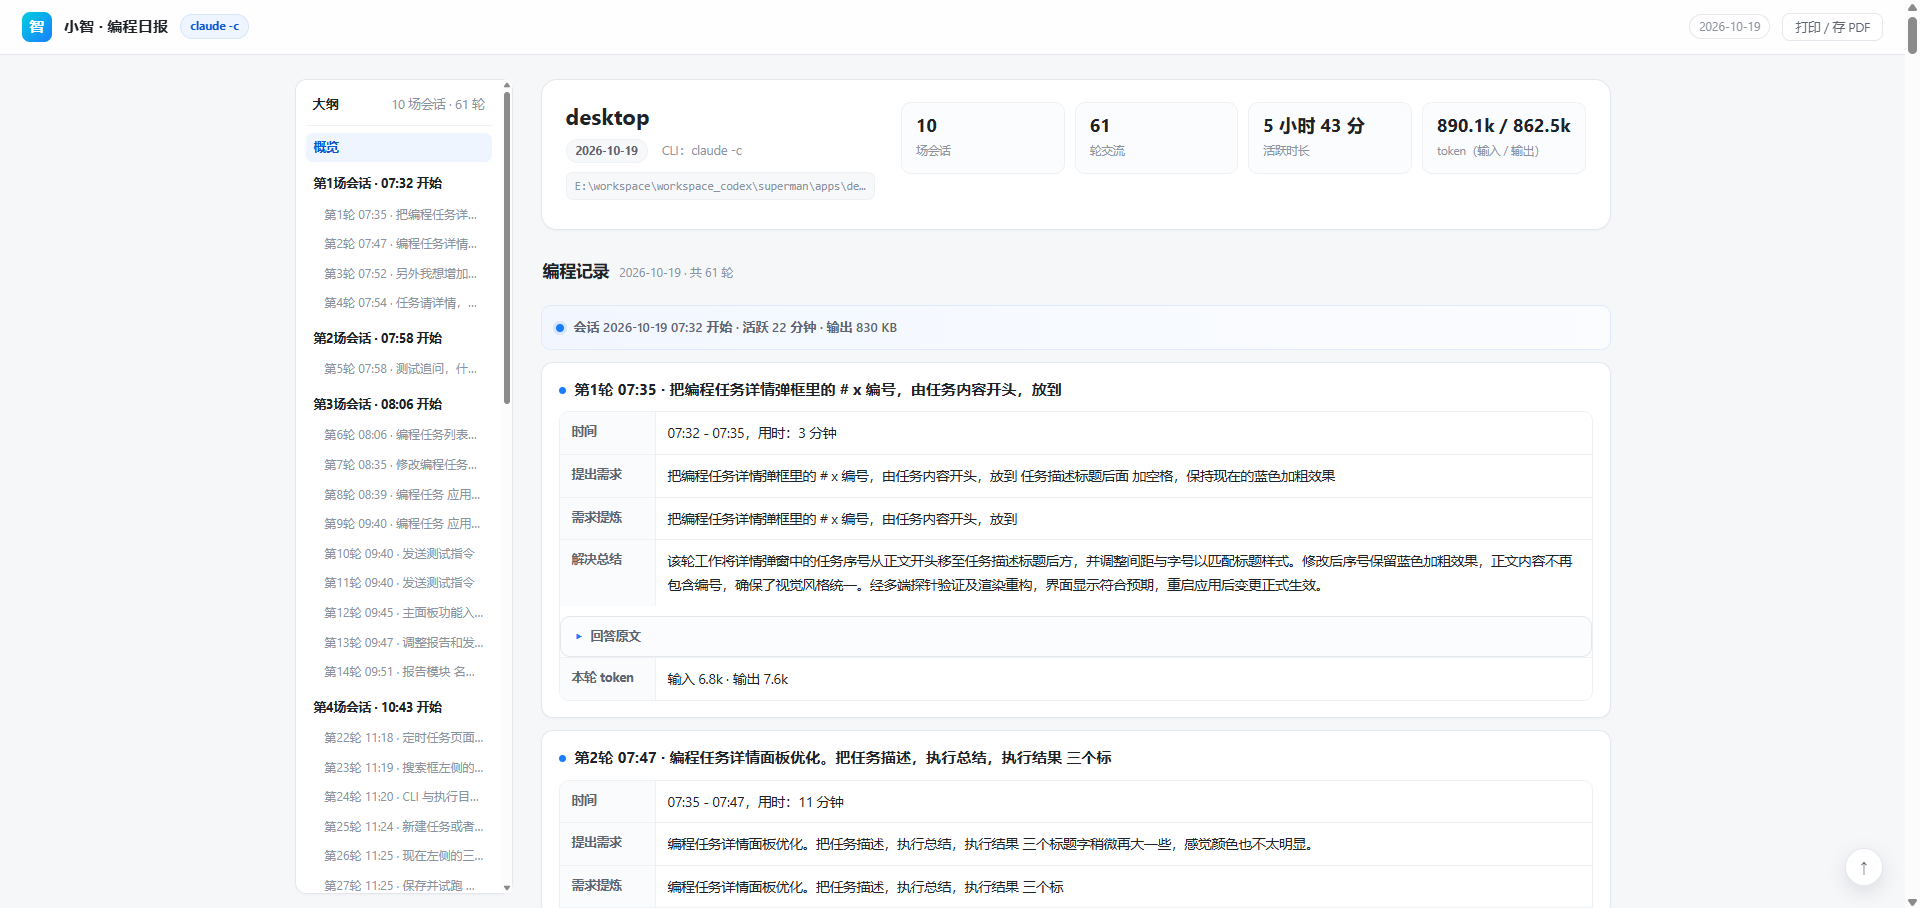The image size is (1920, 908).
Task: Click the outline panel scrollbar down arrow
Action: pyautogui.click(x=507, y=887)
